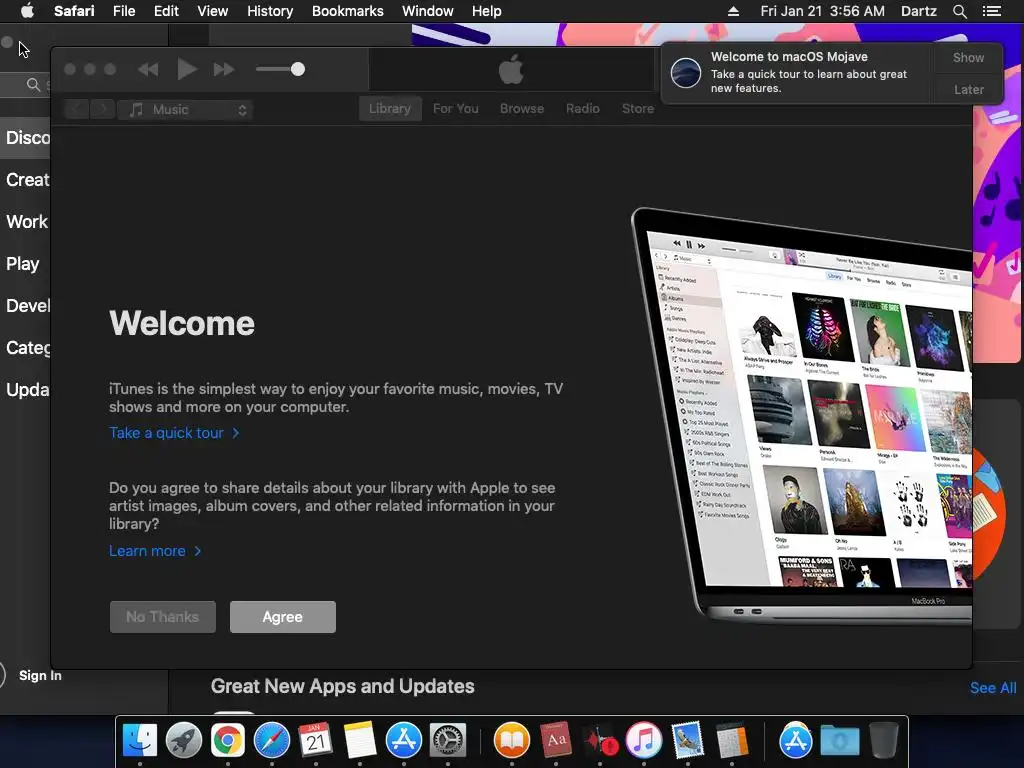The width and height of the screenshot is (1024, 768).
Task: Click the Agree button
Action: pyautogui.click(x=283, y=617)
